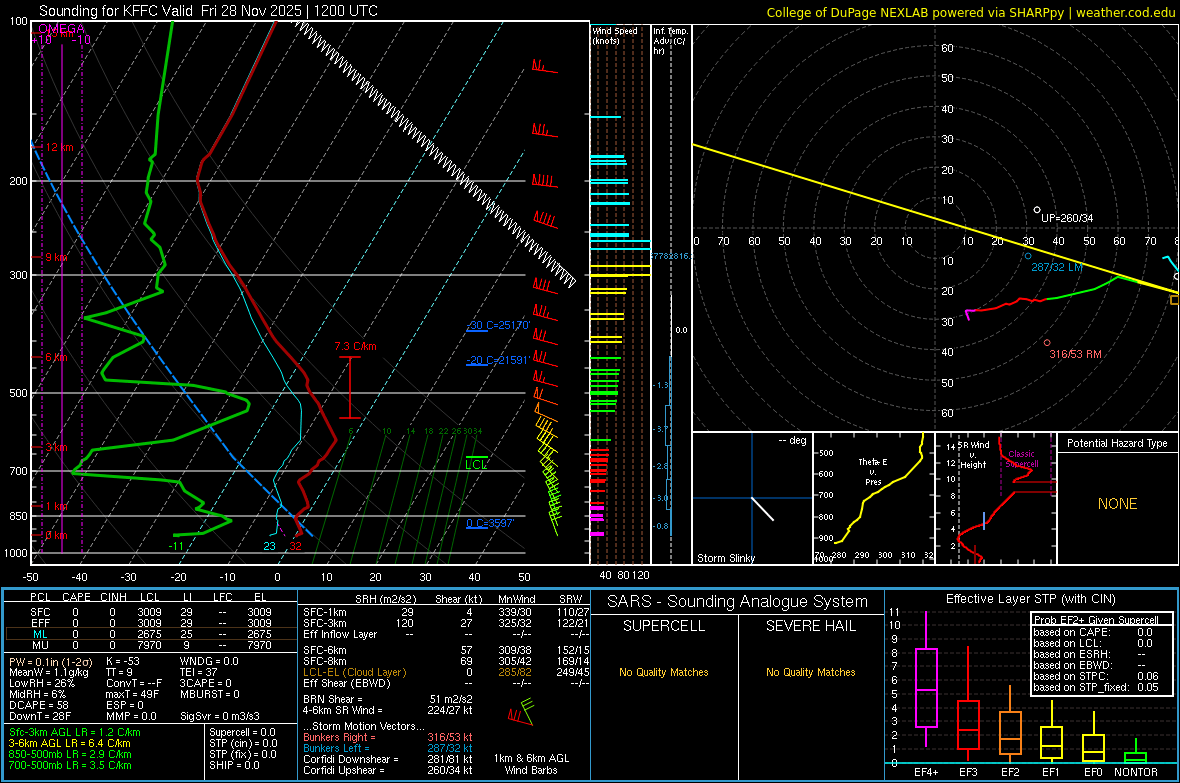The width and height of the screenshot is (1180, 783).
Task: Click the 'Storm Slinky' panel label
Action: [x=725, y=558]
